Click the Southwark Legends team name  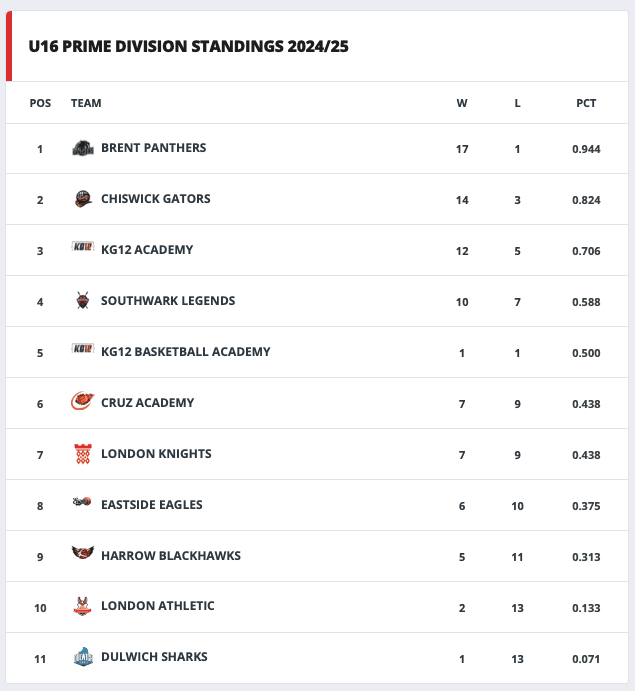pos(168,301)
